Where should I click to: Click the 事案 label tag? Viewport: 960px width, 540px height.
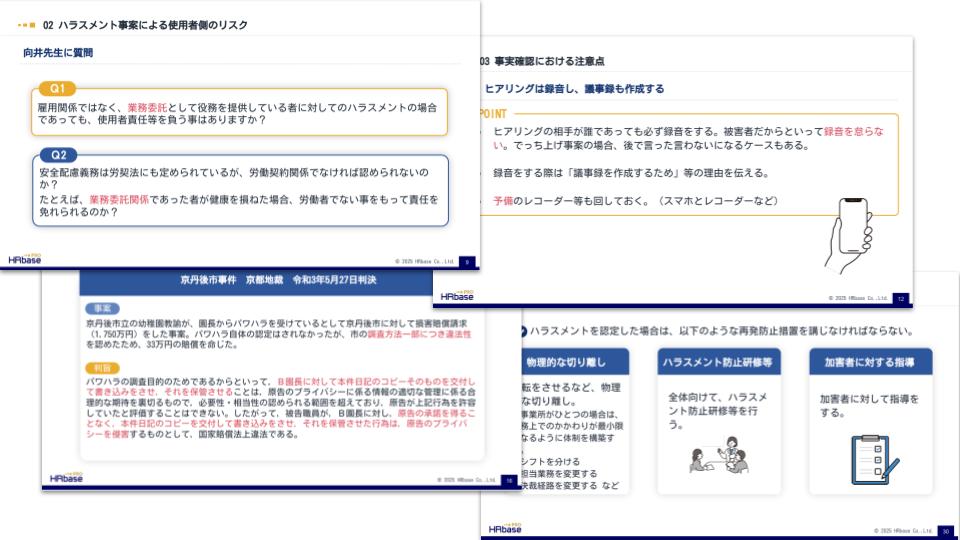pos(103,309)
